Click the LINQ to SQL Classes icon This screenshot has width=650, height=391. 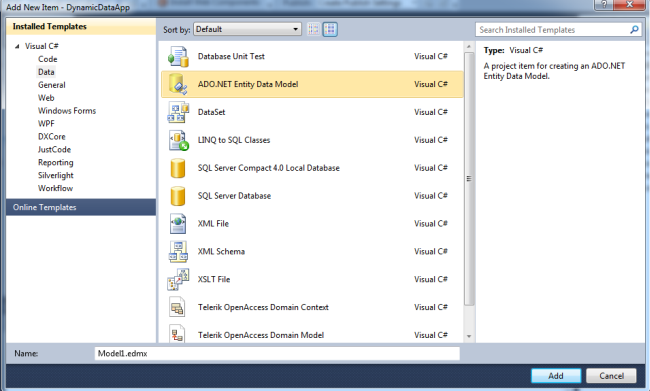pos(178,140)
